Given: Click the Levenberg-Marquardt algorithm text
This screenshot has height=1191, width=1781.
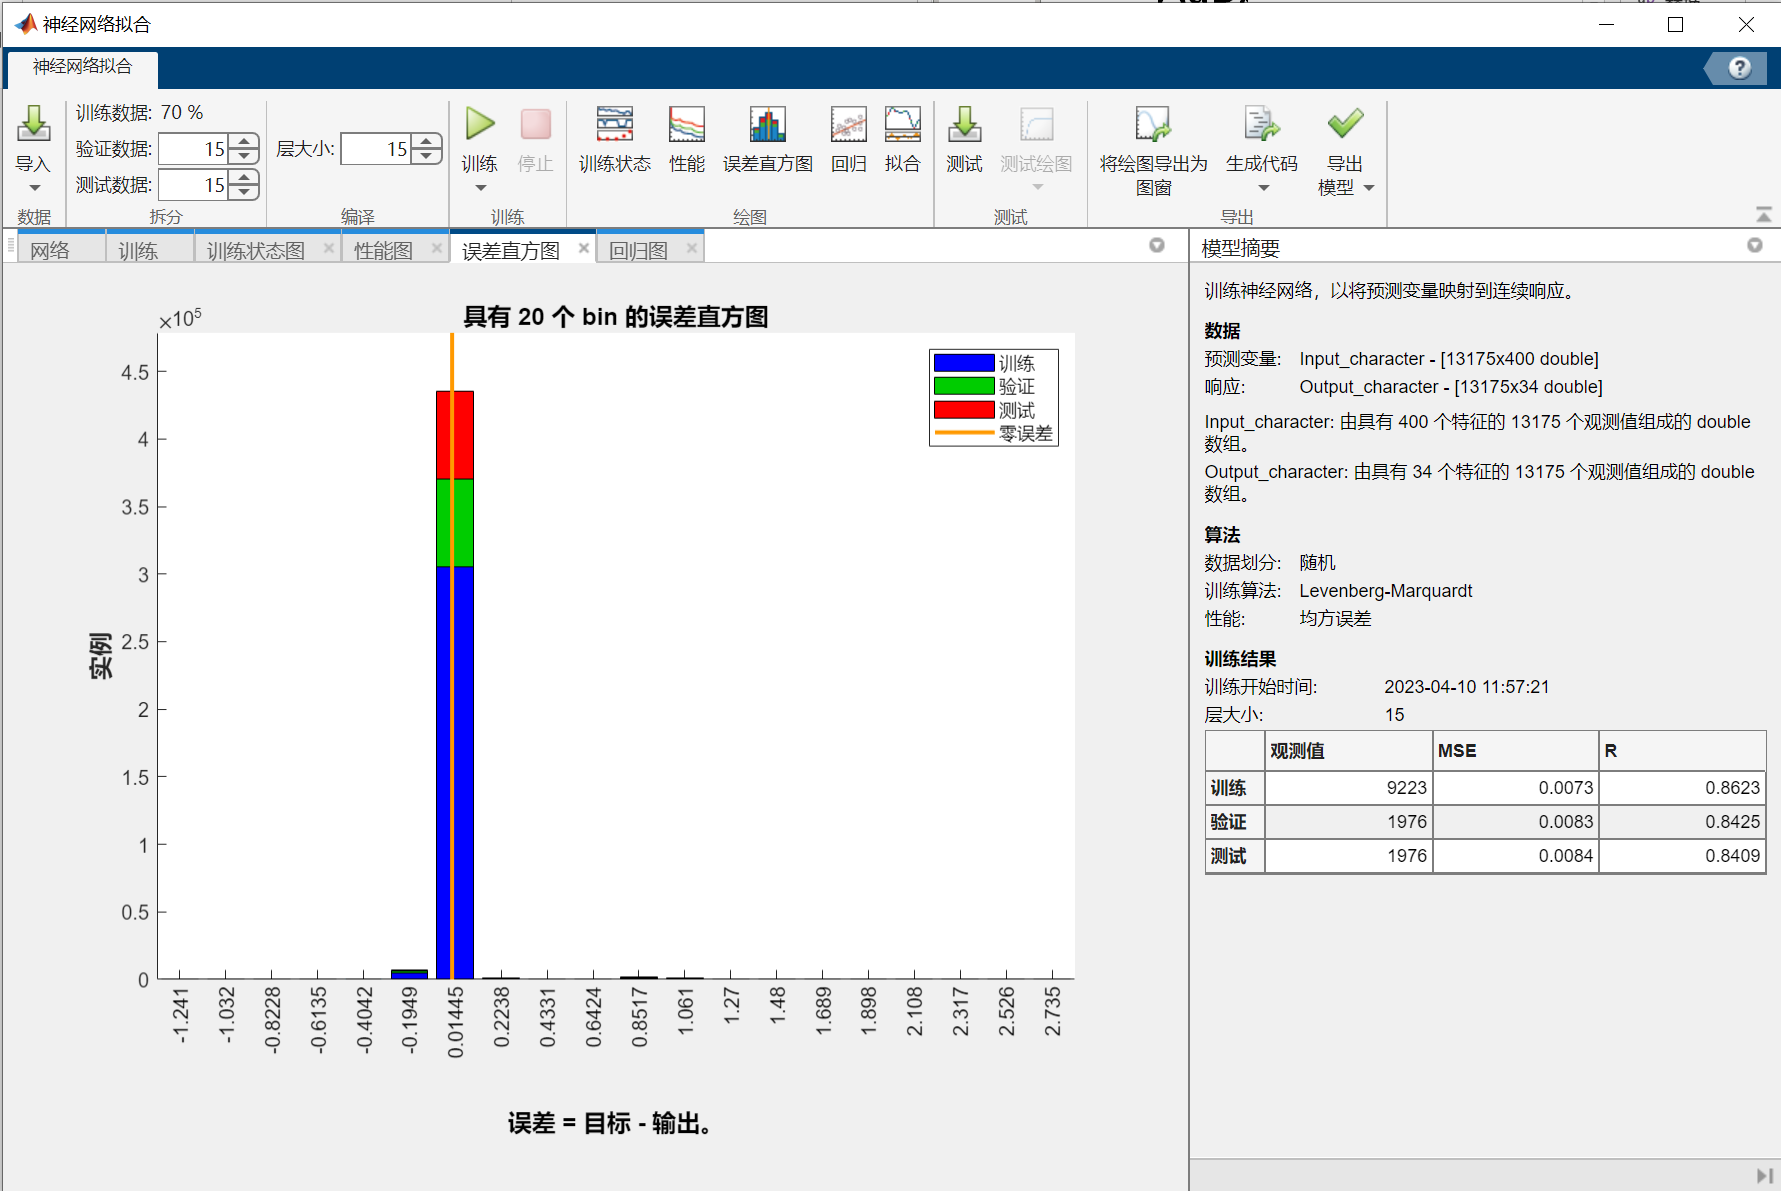Looking at the screenshot, I should click(1386, 591).
